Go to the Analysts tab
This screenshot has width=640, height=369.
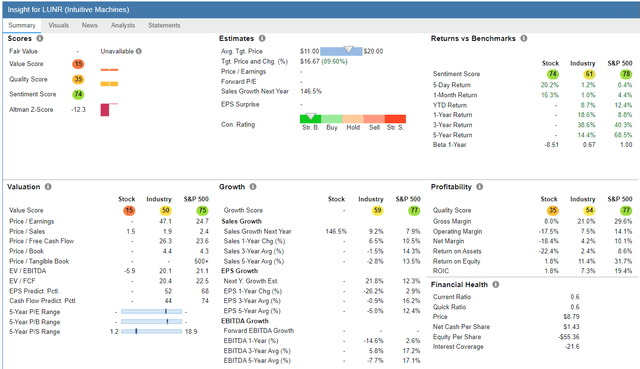point(123,25)
